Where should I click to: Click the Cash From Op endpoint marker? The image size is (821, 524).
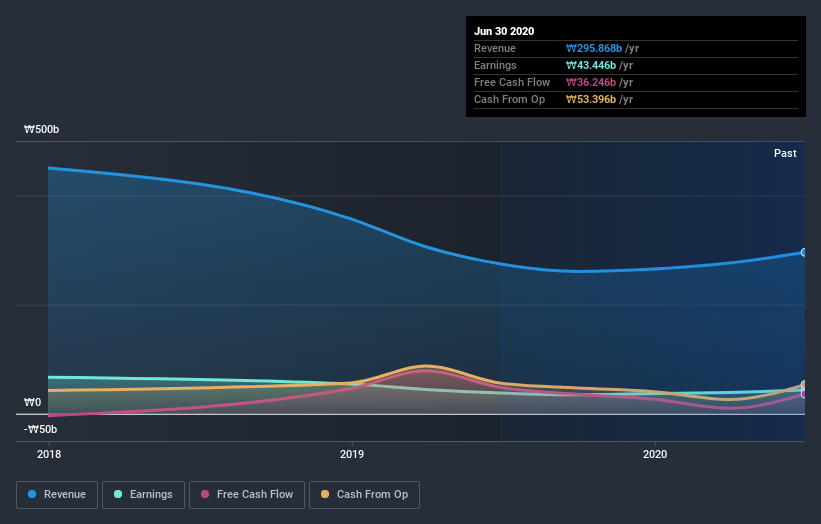(804, 385)
